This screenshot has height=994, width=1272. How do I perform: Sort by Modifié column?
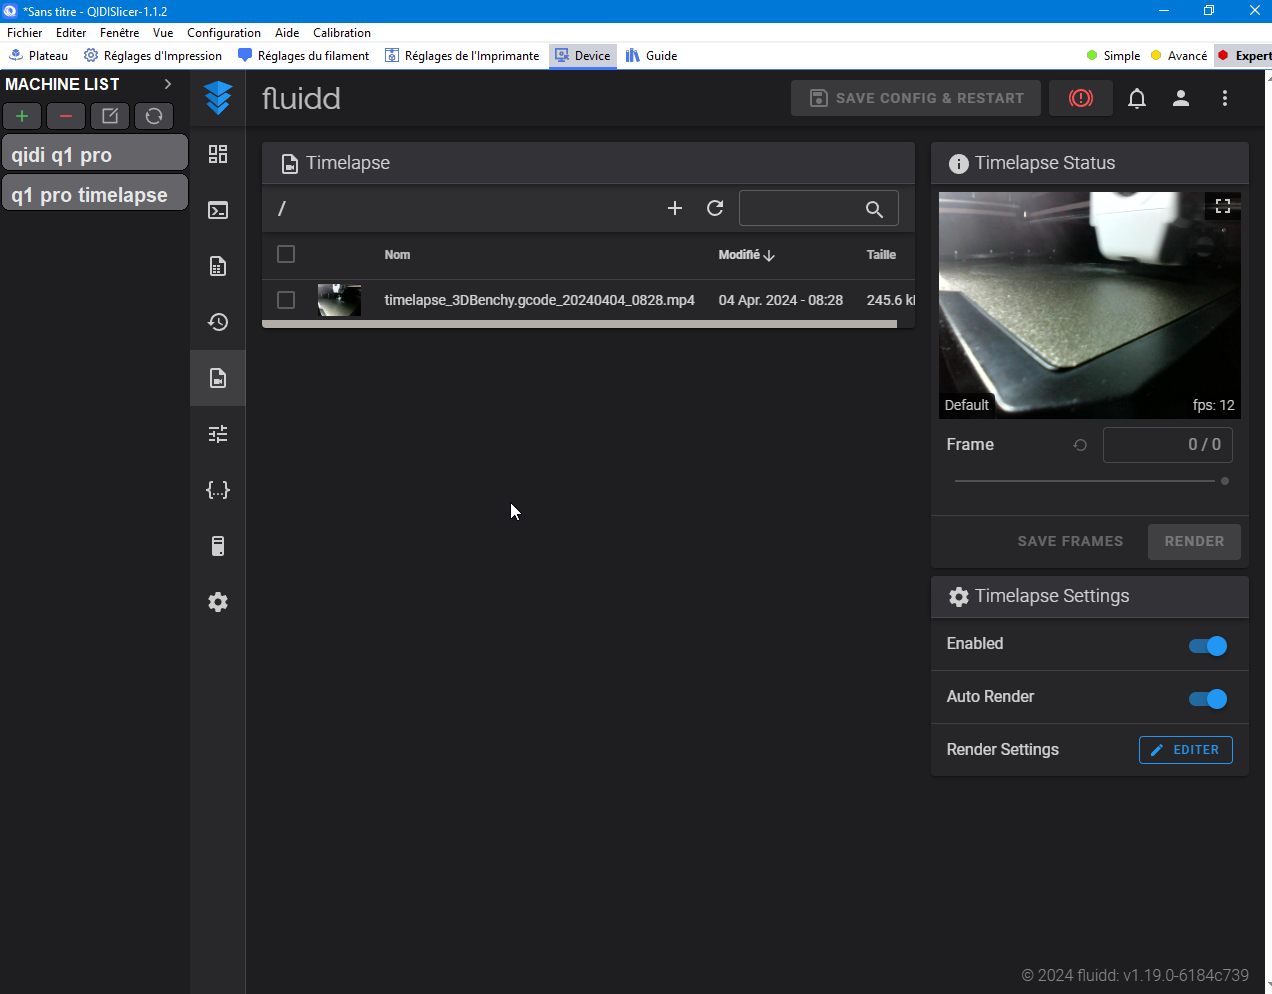coord(746,255)
